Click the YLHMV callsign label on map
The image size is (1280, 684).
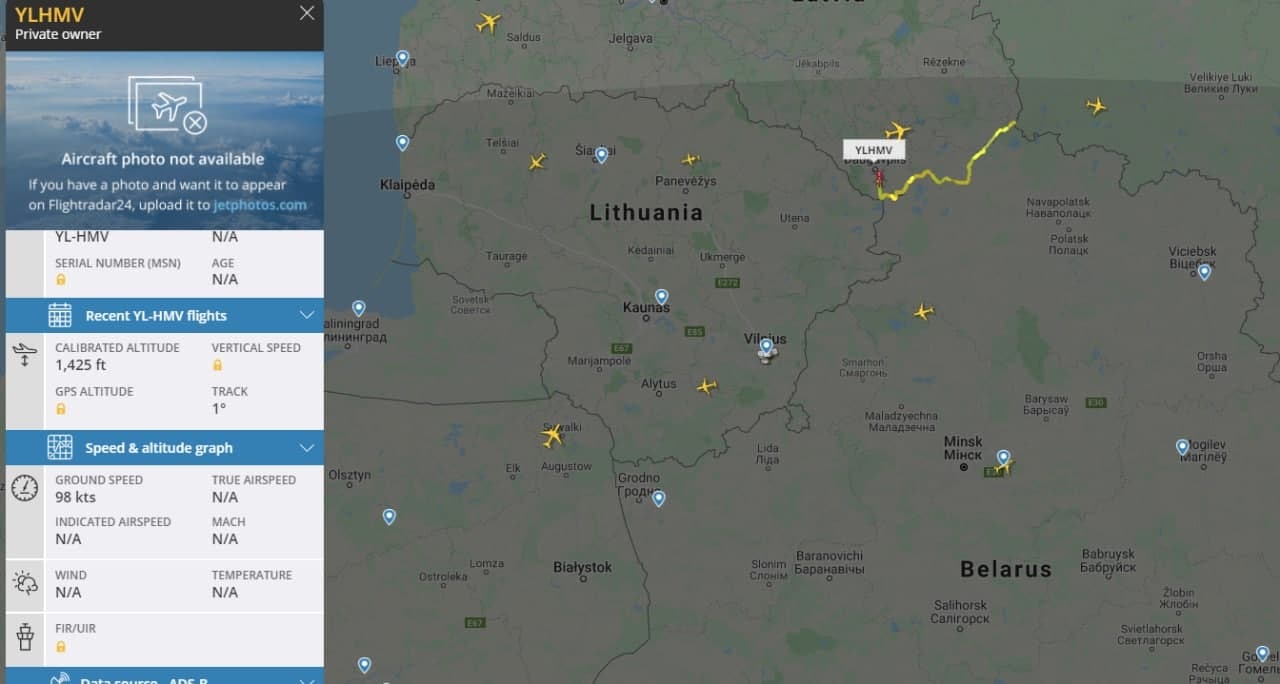[x=873, y=149]
